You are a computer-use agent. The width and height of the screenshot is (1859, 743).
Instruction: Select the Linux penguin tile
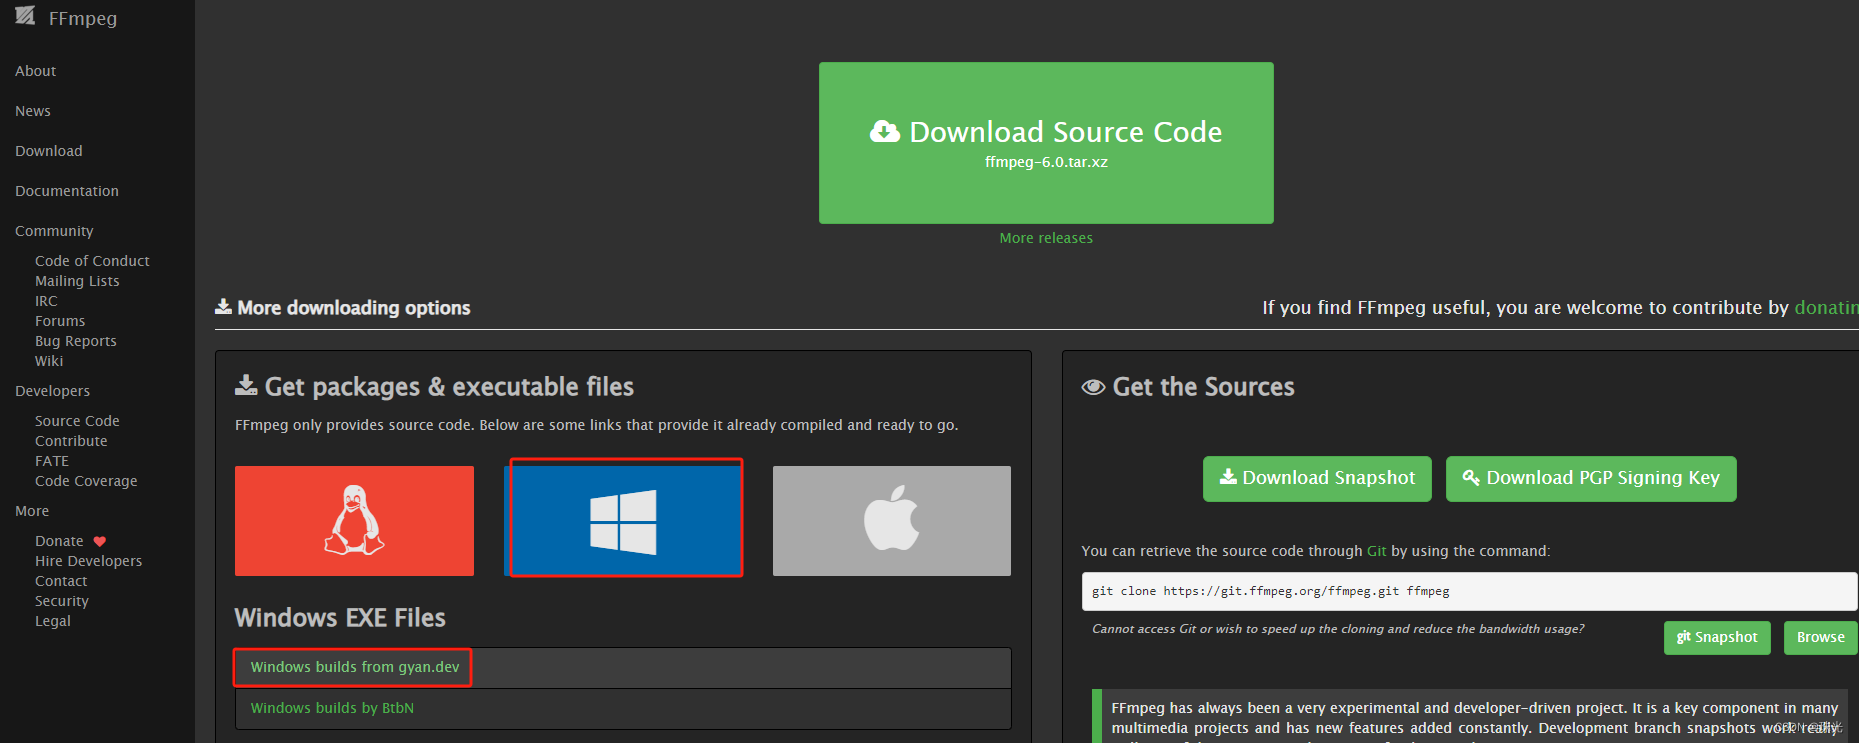[354, 521]
